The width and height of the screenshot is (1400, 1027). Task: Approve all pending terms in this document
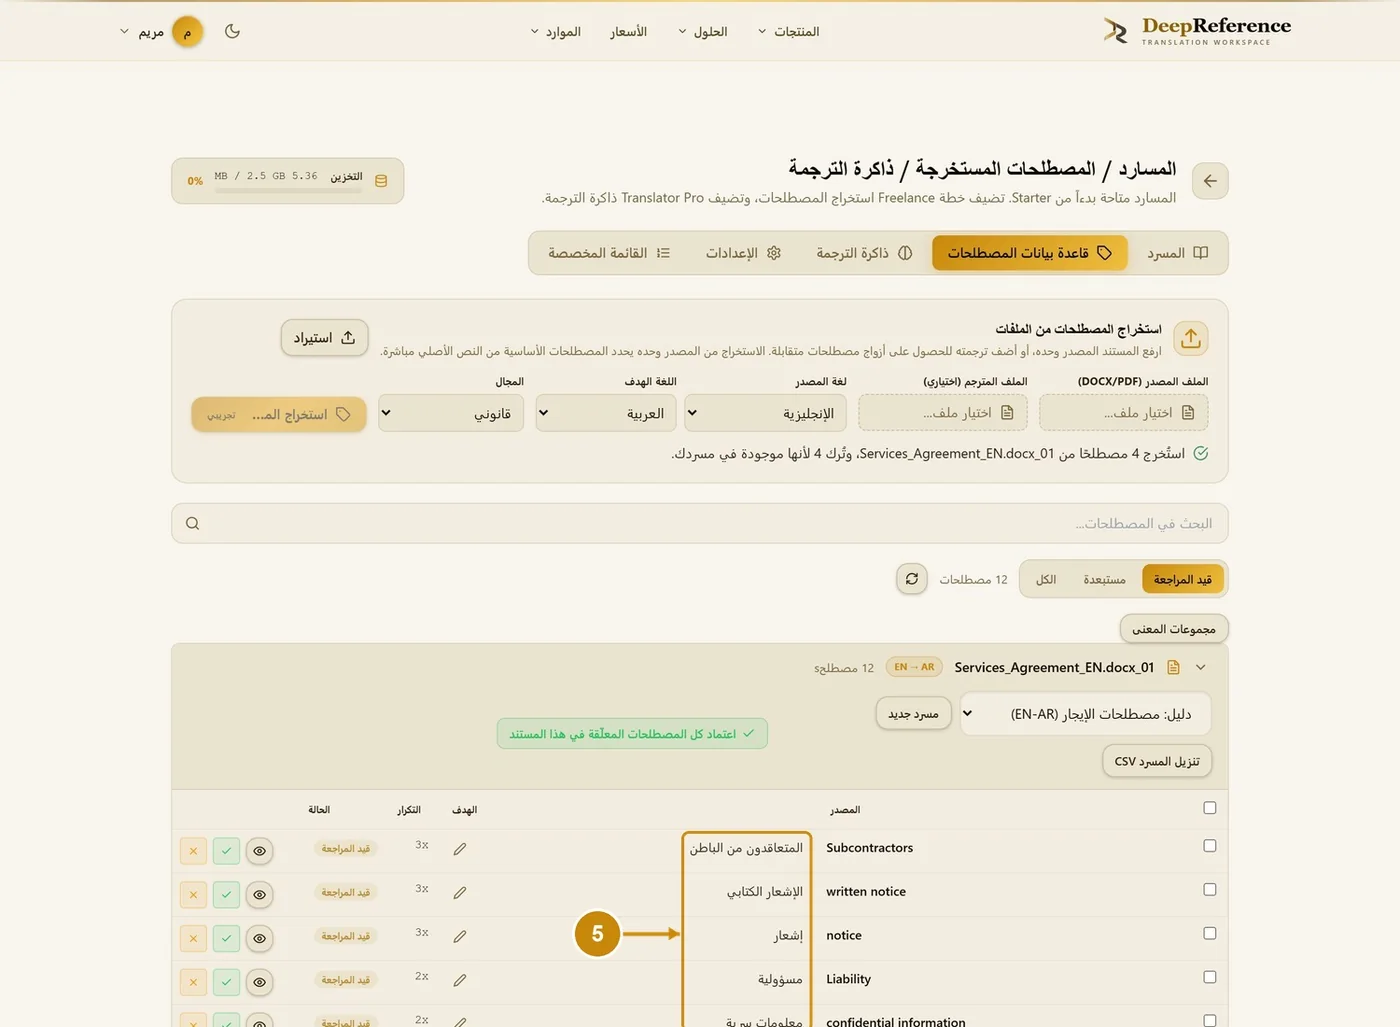tap(632, 734)
